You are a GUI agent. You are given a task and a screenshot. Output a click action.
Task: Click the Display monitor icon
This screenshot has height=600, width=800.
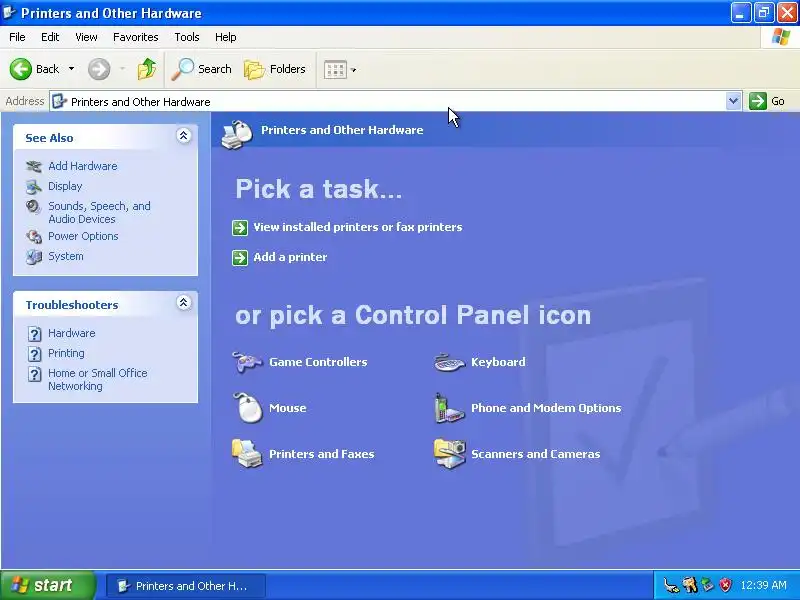click(x=34, y=187)
